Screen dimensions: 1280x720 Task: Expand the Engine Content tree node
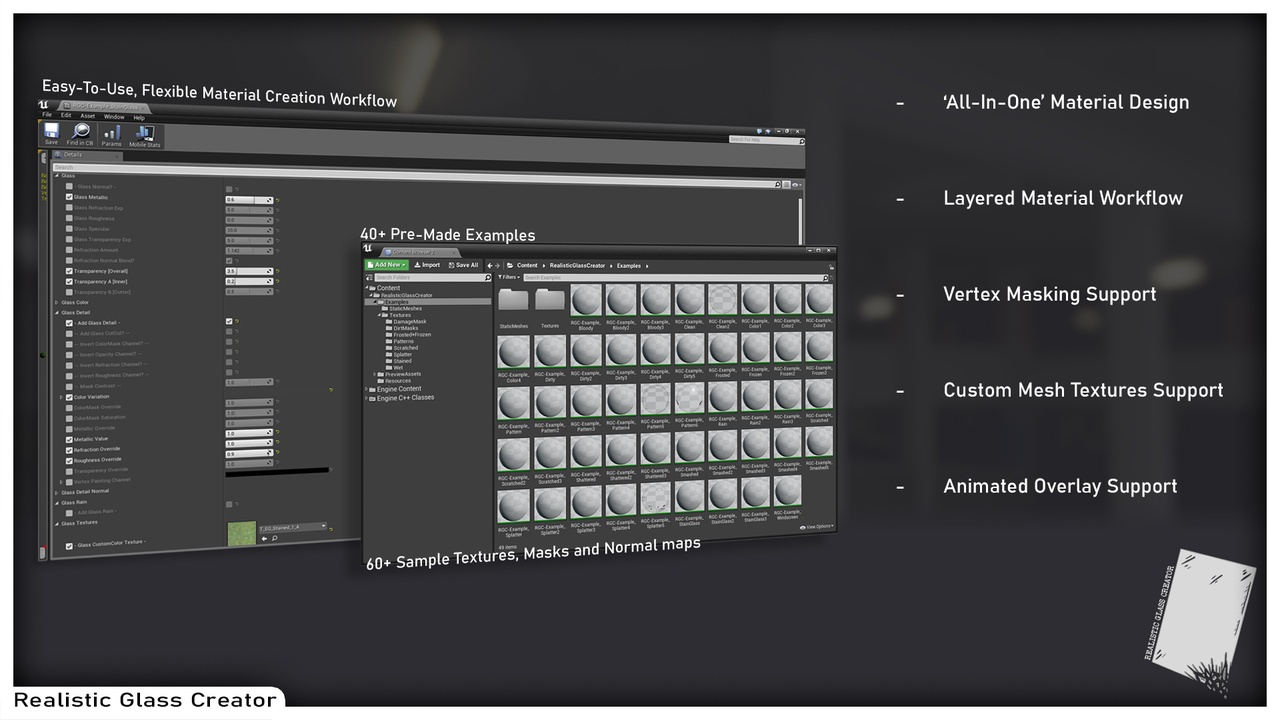367,389
